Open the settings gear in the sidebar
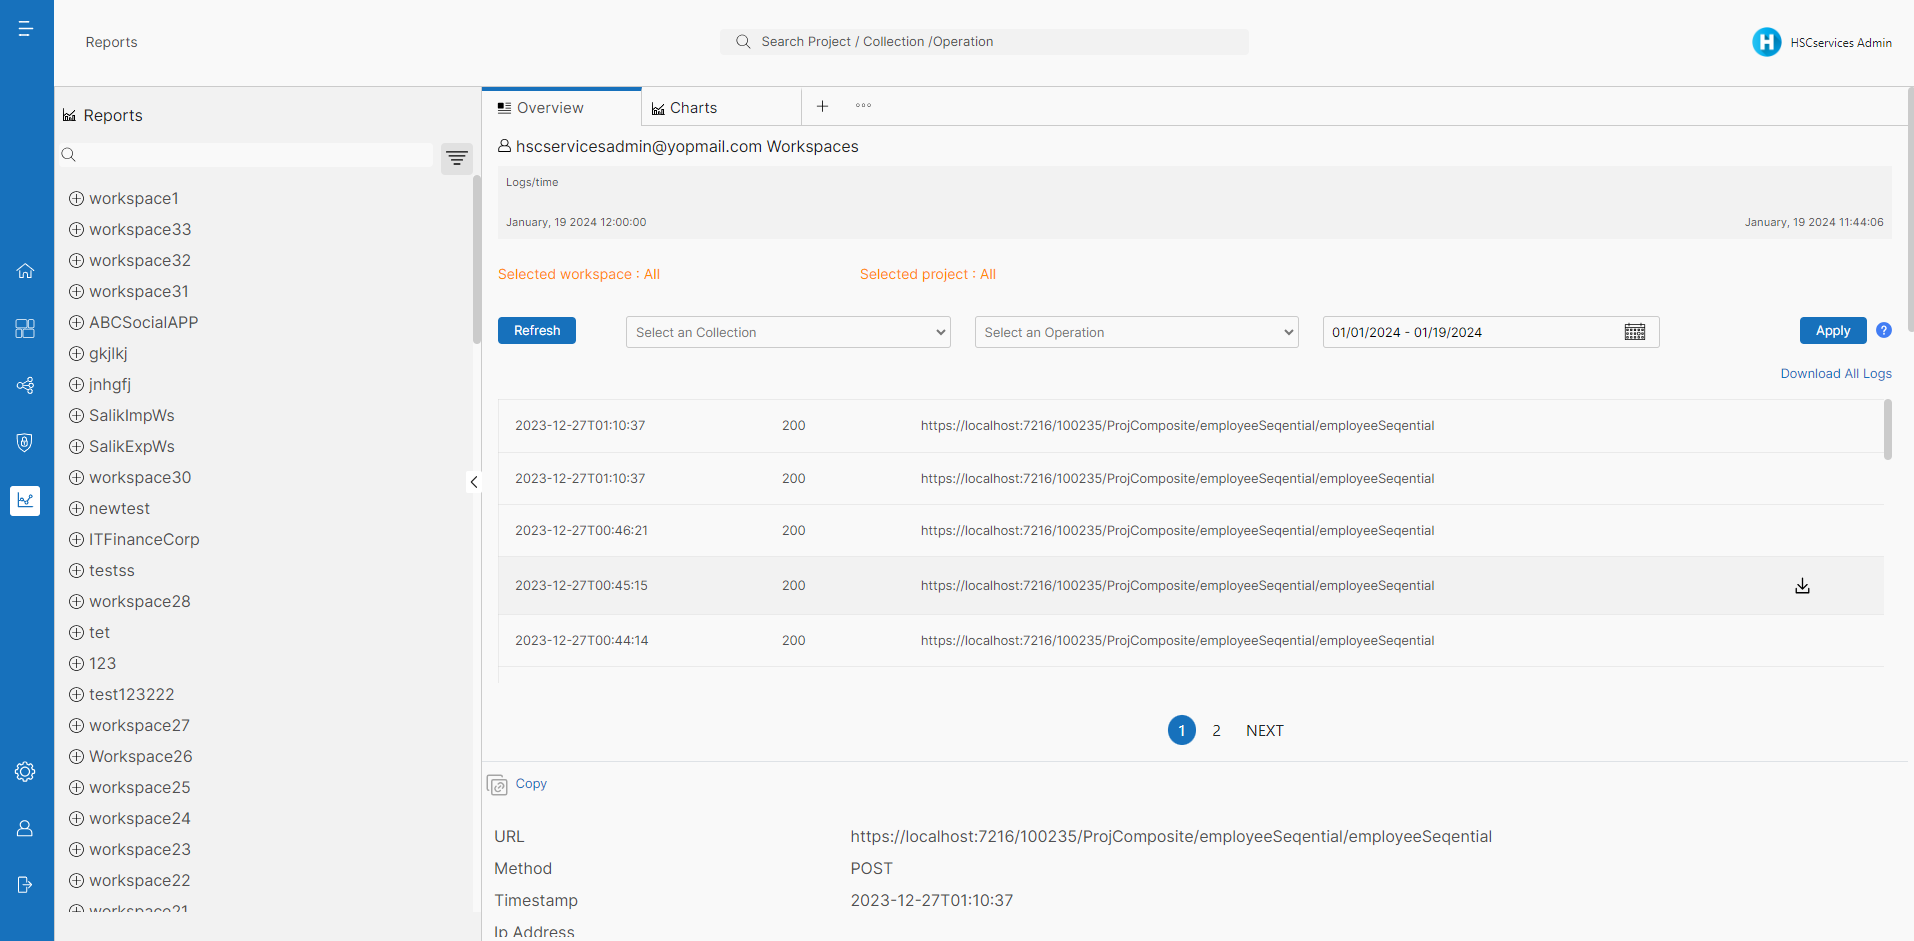This screenshot has height=941, width=1914. [x=26, y=772]
